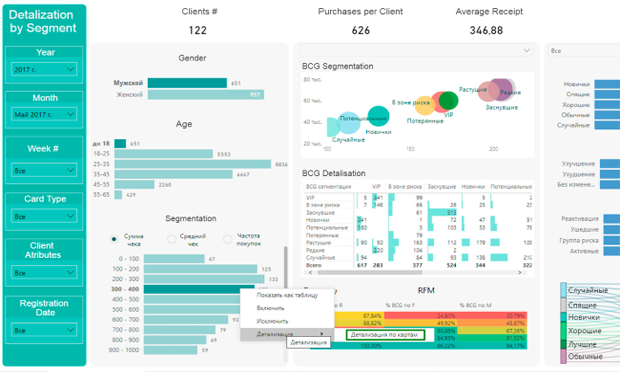This screenshot has width=620, height=372.
Task: Click the 800 - 900 segmentation bar
Action: click(x=175, y=340)
